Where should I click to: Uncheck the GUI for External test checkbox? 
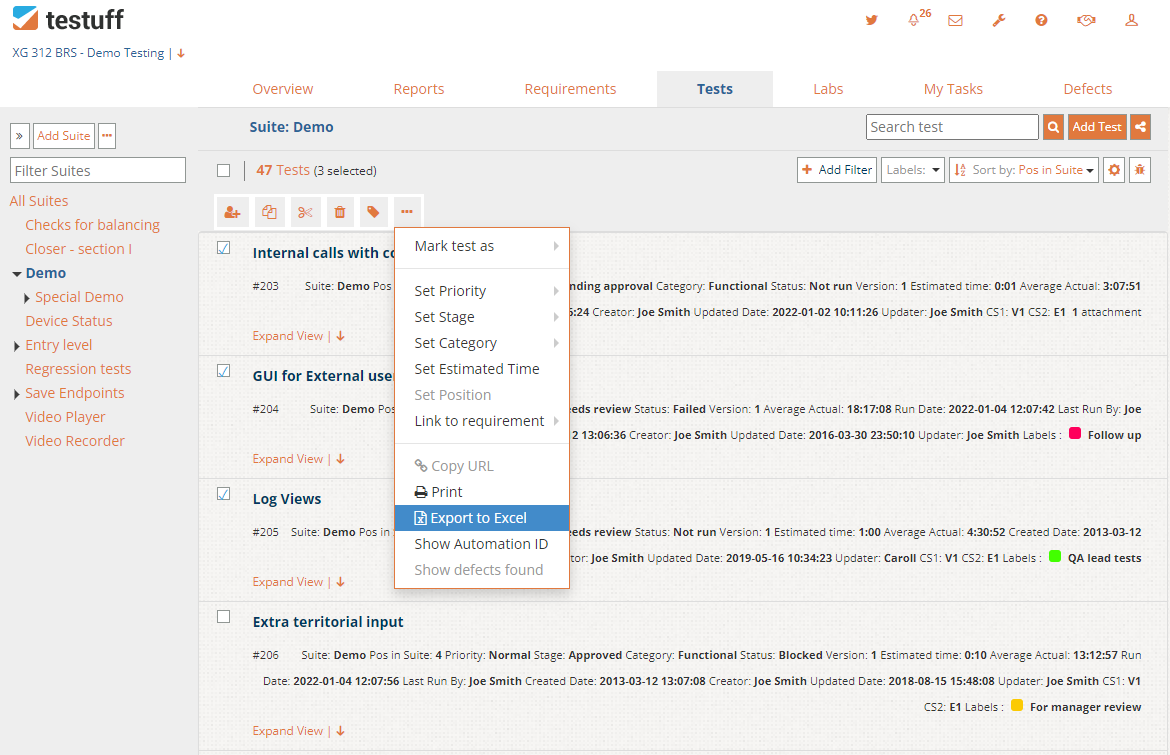pyautogui.click(x=223, y=371)
